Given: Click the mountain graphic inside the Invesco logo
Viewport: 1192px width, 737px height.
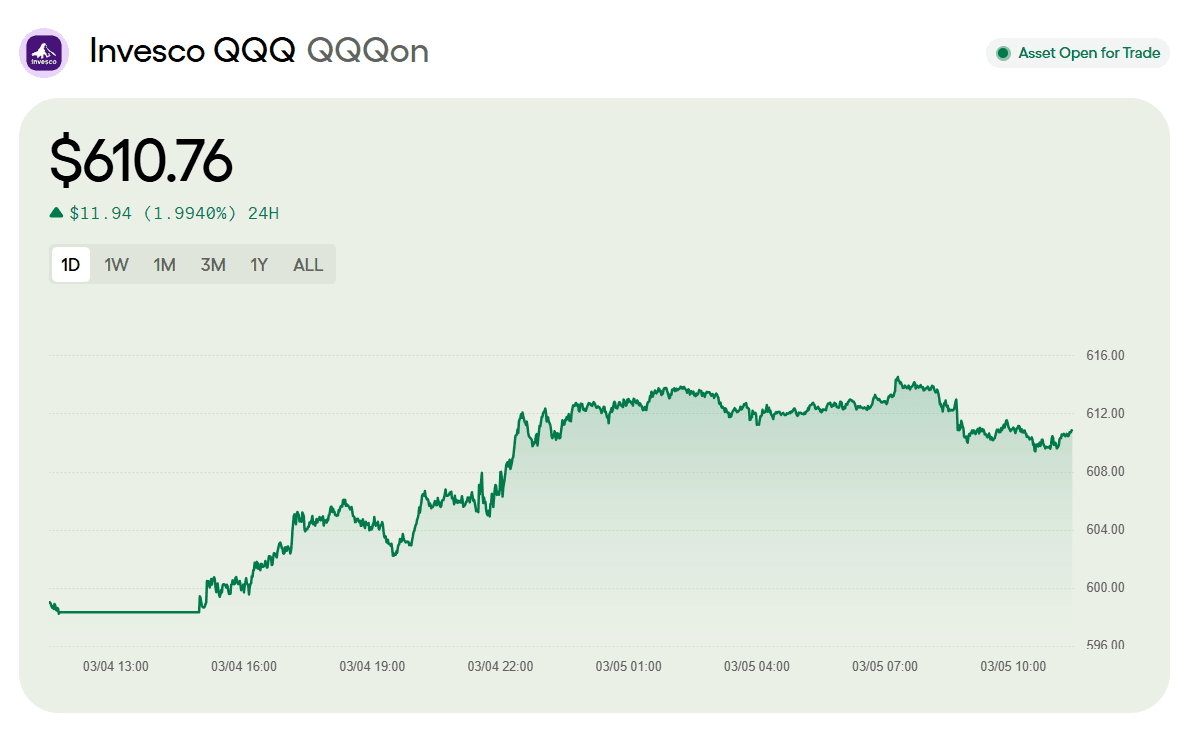Looking at the screenshot, I should [x=44, y=48].
